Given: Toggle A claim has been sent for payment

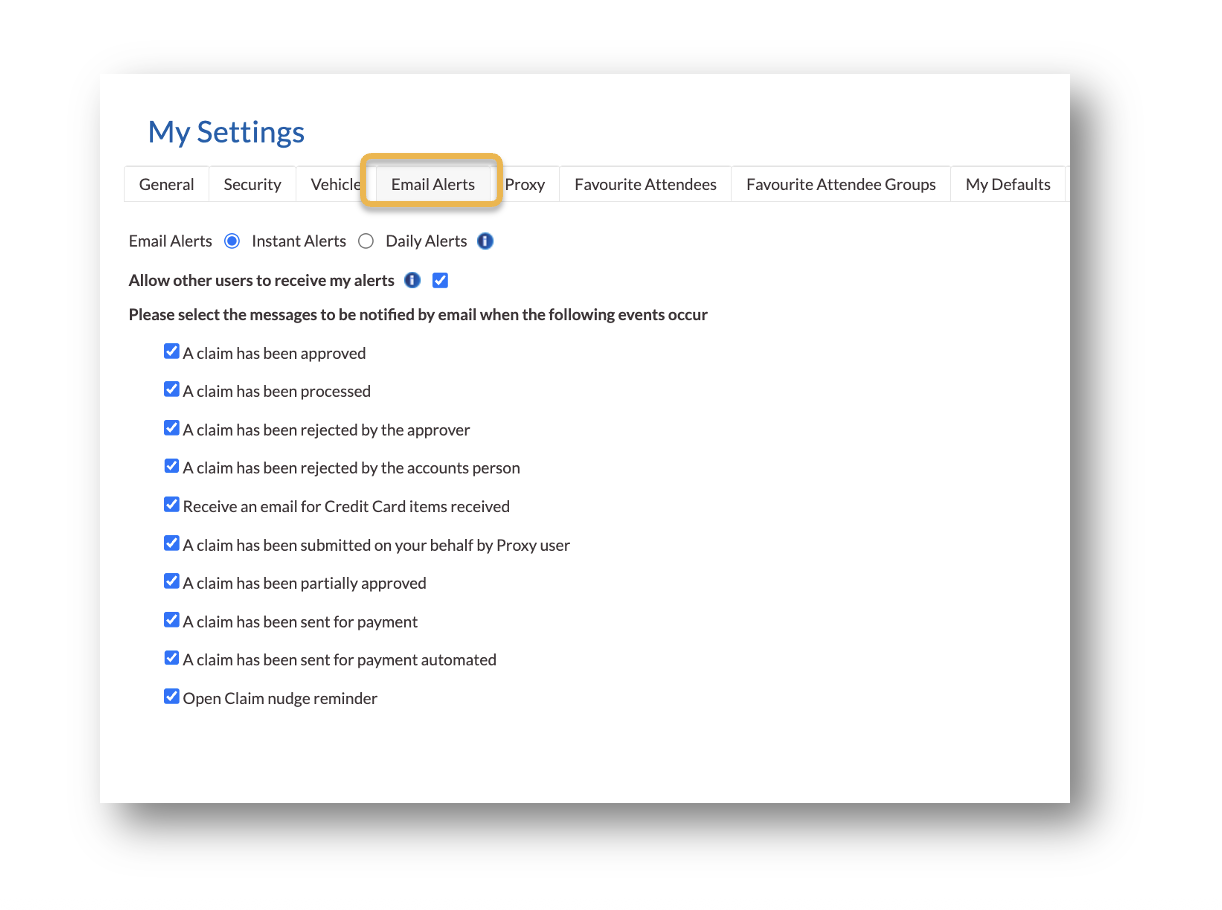Looking at the screenshot, I should tap(172, 620).
